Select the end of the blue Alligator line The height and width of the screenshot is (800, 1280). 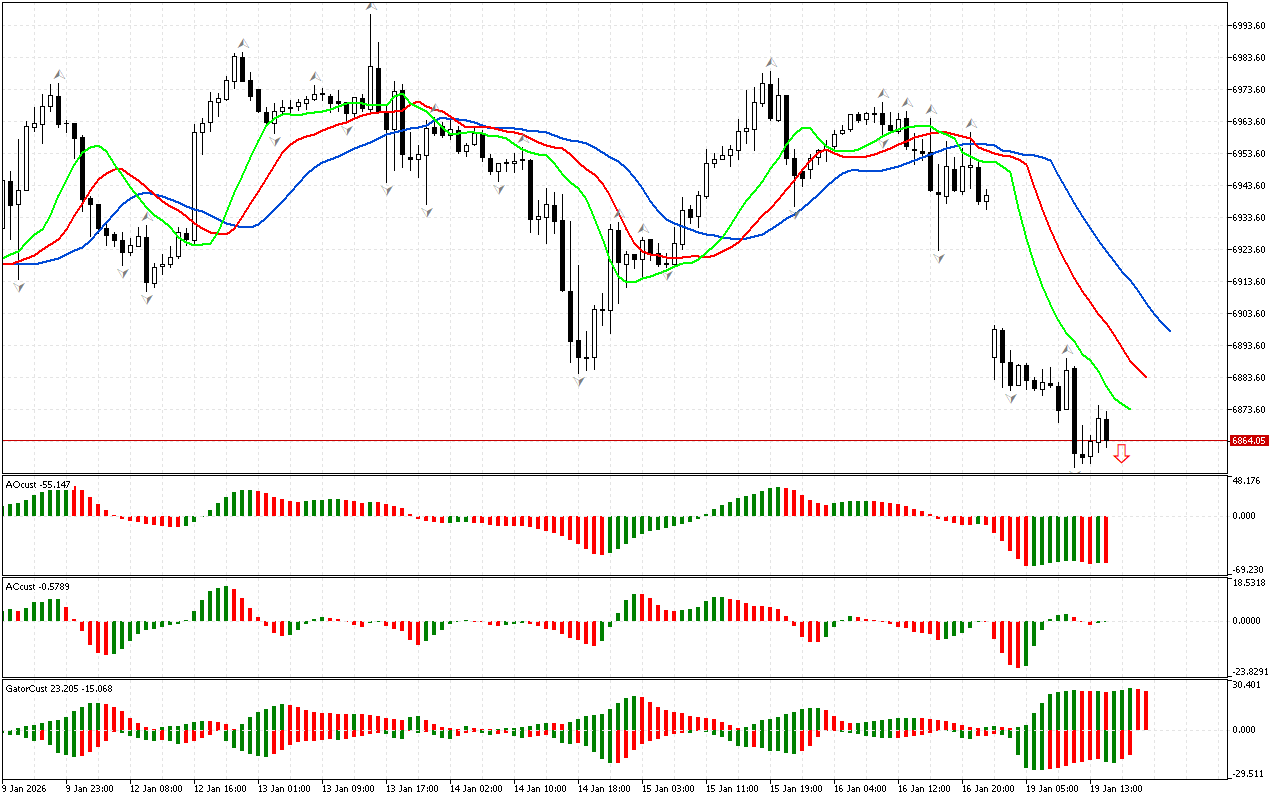(1169, 330)
